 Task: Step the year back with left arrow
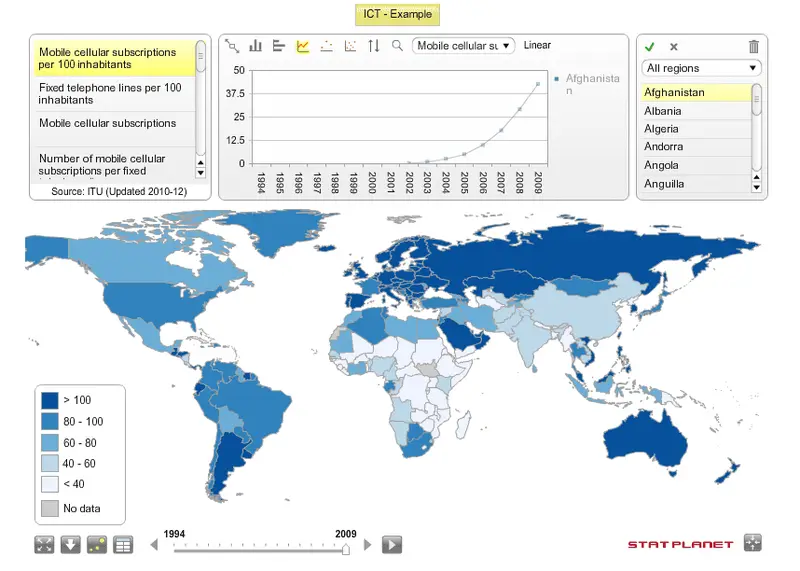pyautogui.click(x=154, y=545)
